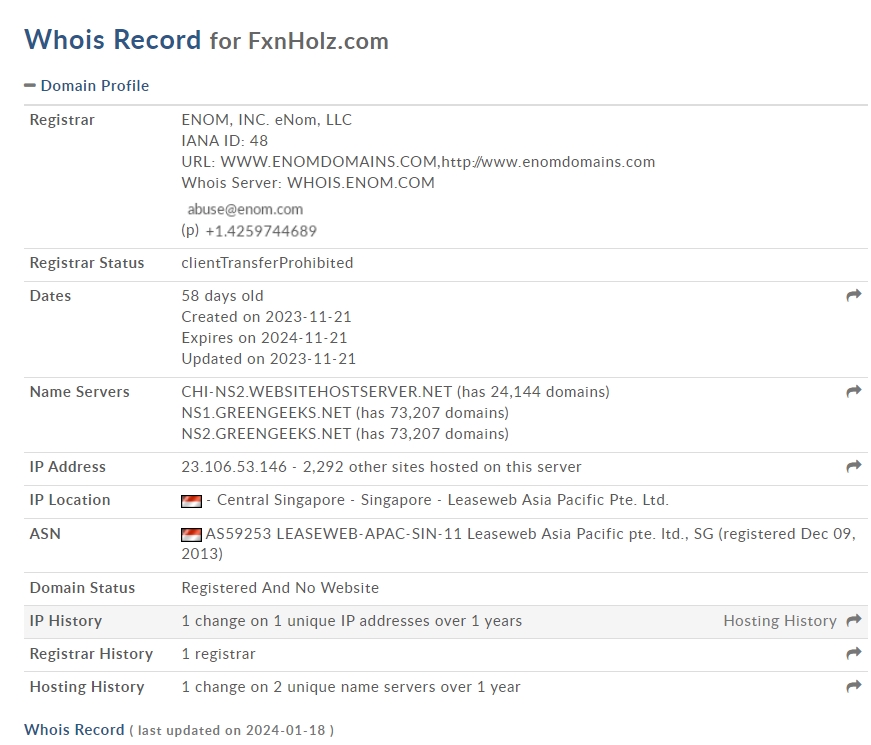Click the Singapore flag in the ASN row
Screen dimensions: 871x745
click(x=191, y=535)
